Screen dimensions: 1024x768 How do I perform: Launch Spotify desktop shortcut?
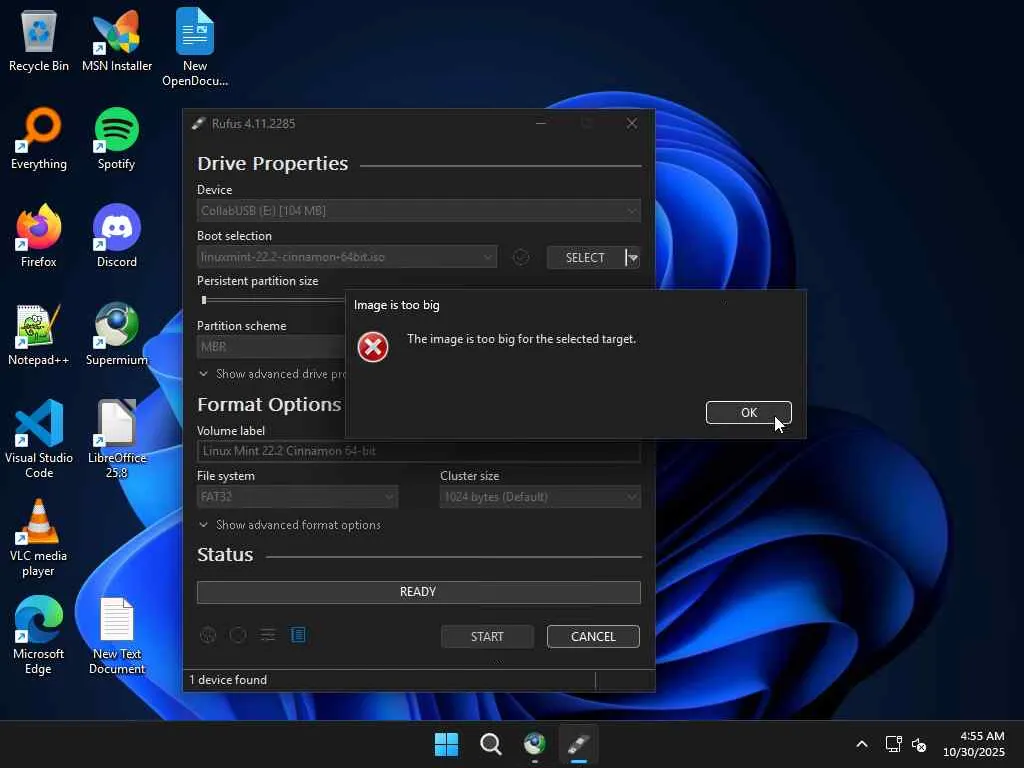116,139
